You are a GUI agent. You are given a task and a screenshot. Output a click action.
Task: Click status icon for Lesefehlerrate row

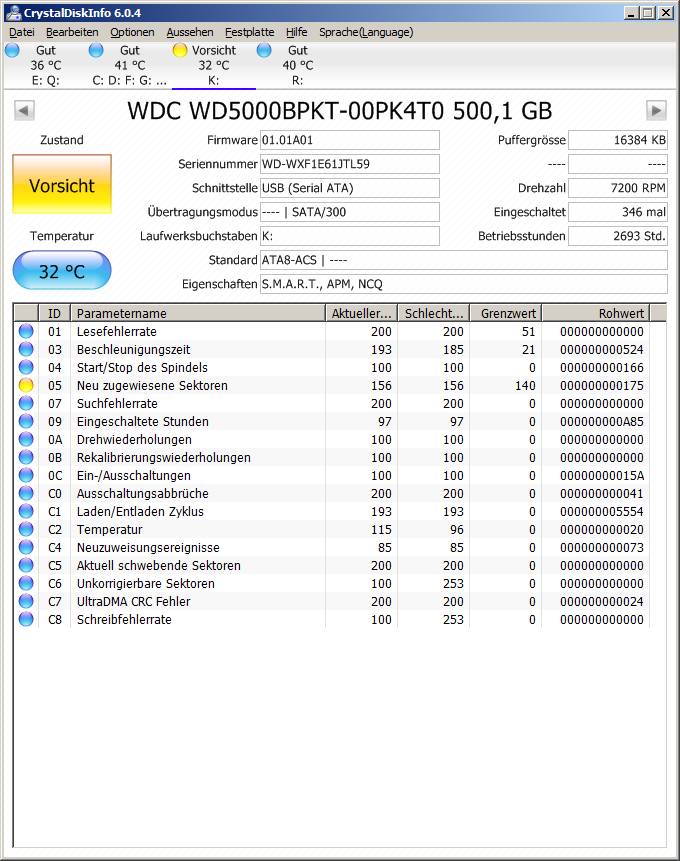(26, 331)
